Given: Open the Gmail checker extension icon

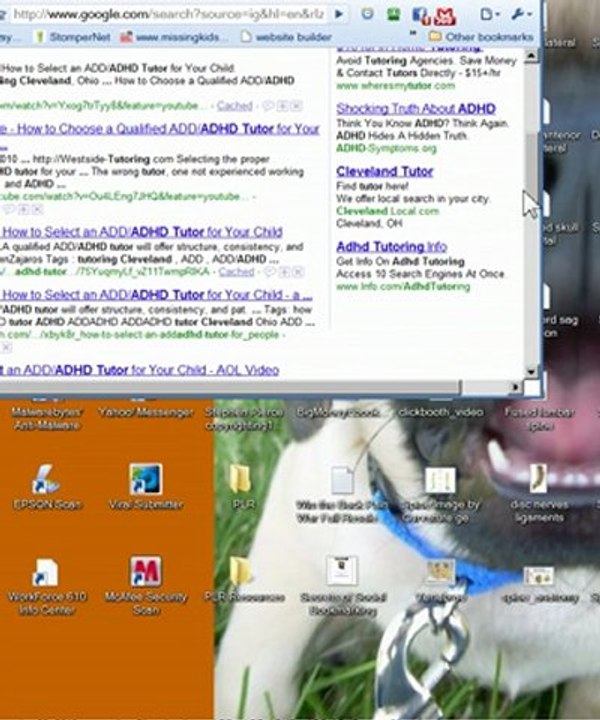Looking at the screenshot, I should 444,16.
